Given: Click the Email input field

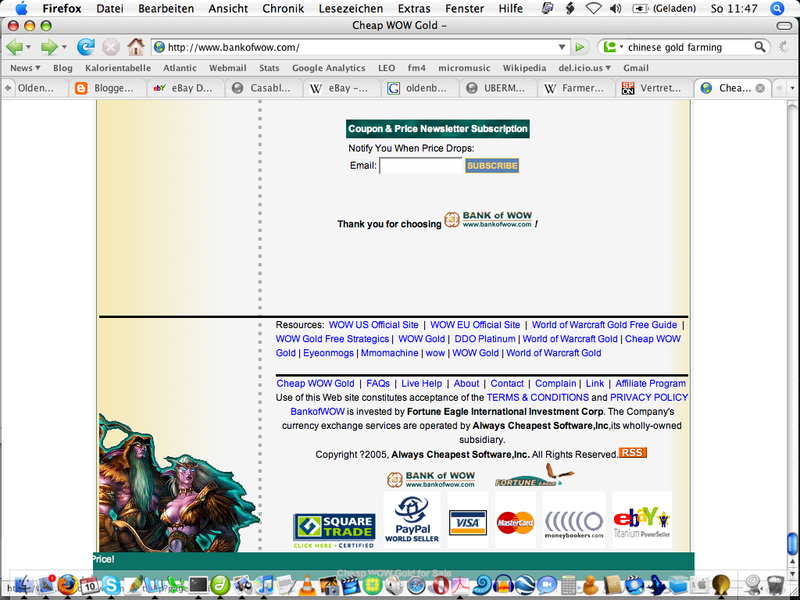Looking at the screenshot, I should (421, 166).
